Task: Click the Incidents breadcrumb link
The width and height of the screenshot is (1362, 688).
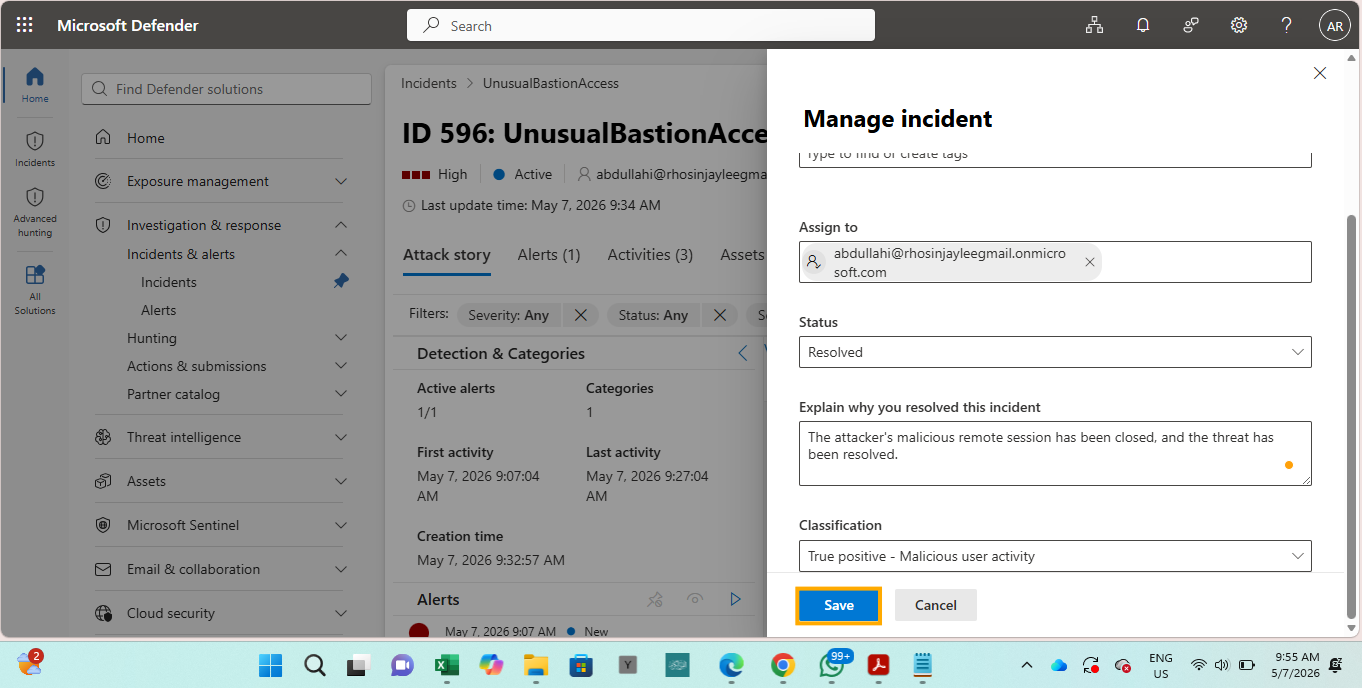Action: pos(429,83)
